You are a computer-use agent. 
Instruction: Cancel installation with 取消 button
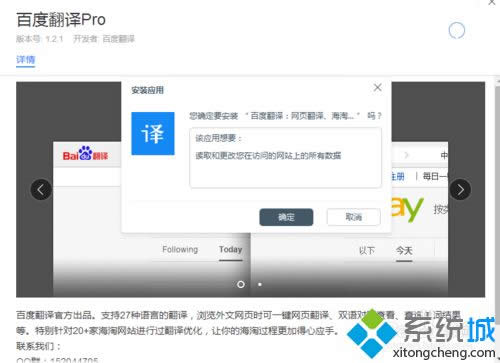pyautogui.click(x=354, y=217)
